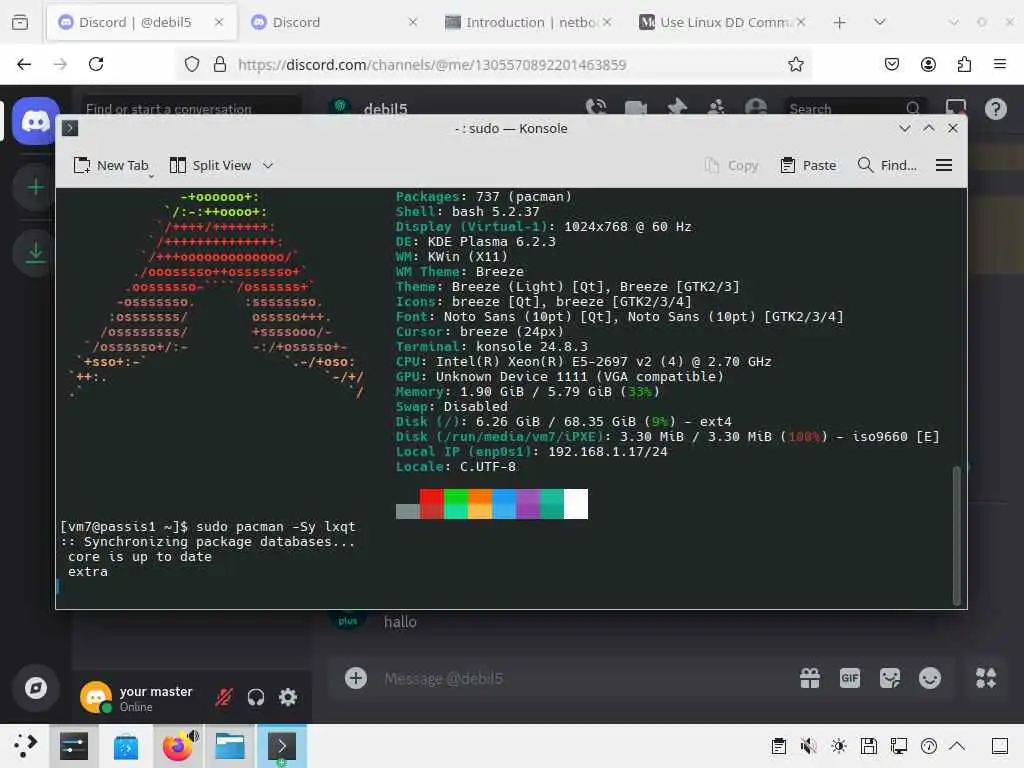Viewport: 1024px width, 768px height.
Task: Open clipboard tray icon
Action: coord(778,746)
